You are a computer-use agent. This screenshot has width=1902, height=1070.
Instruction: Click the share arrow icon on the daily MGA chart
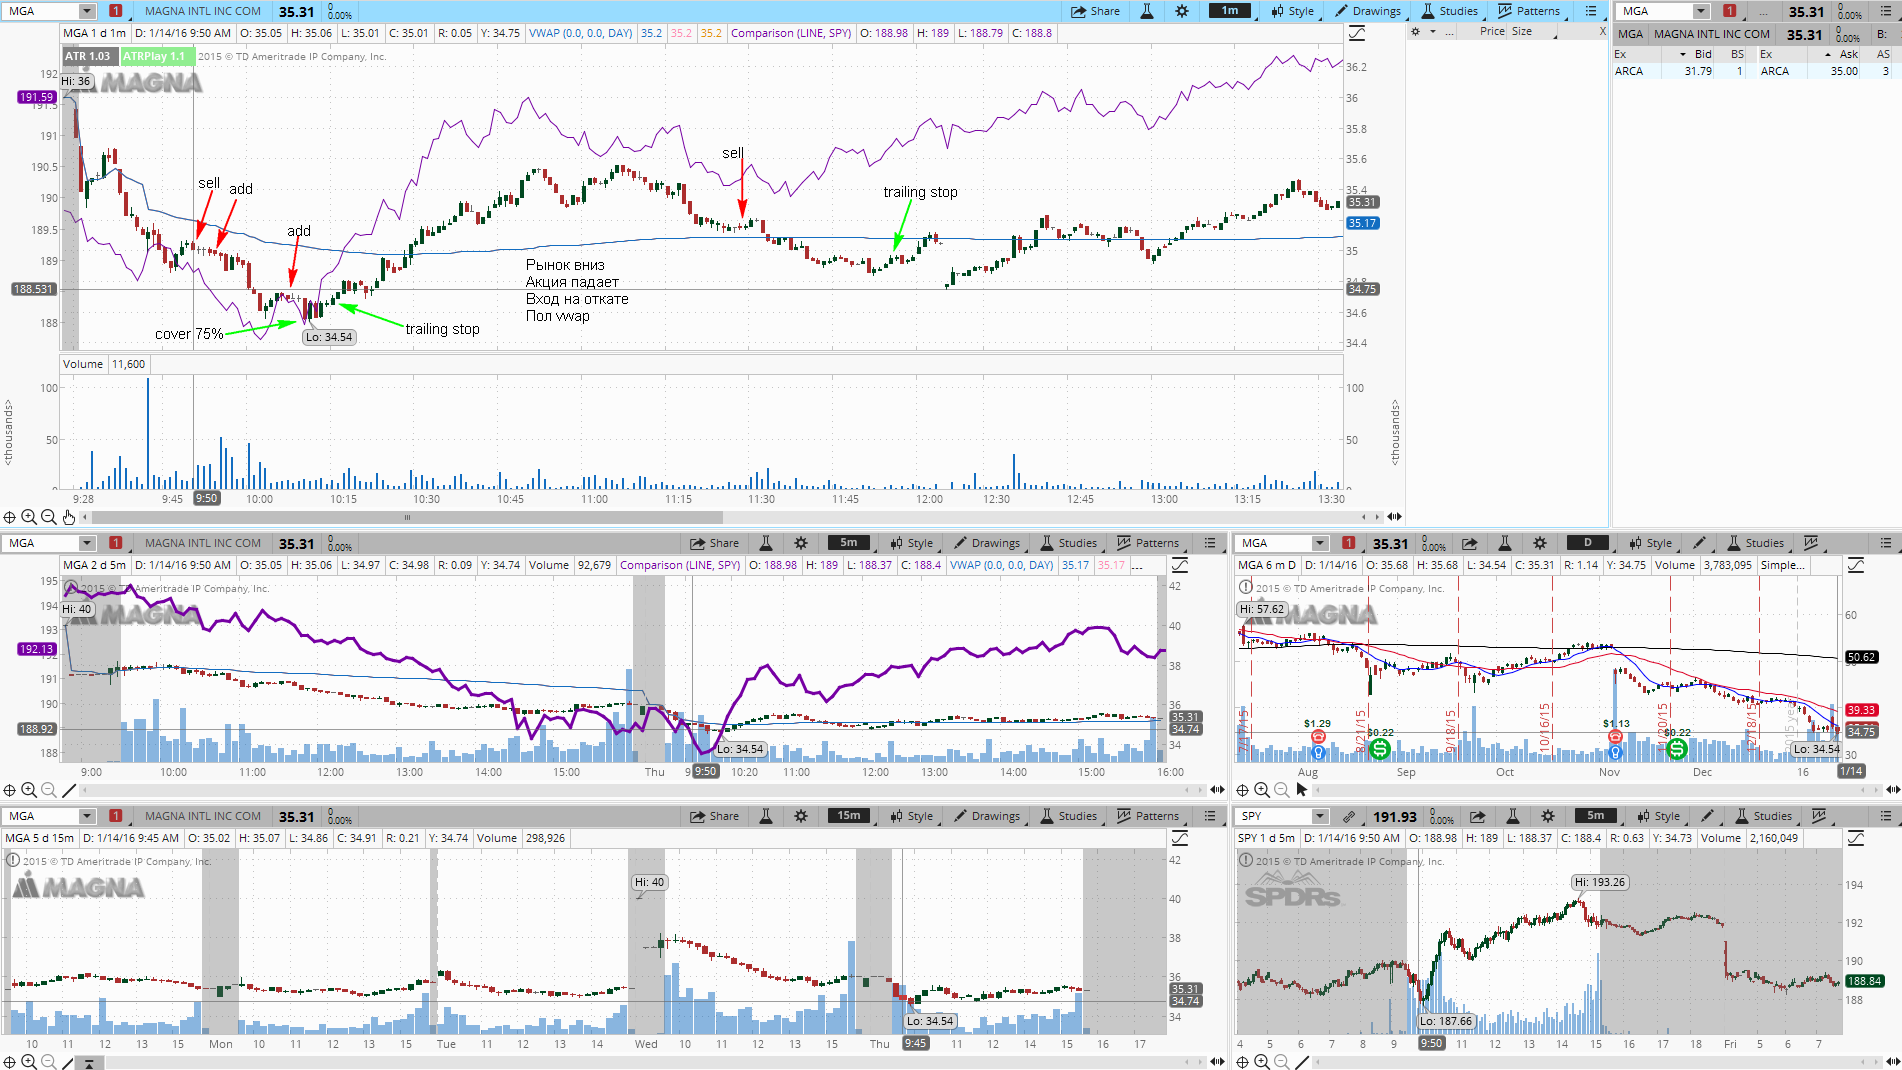[x=1470, y=543]
